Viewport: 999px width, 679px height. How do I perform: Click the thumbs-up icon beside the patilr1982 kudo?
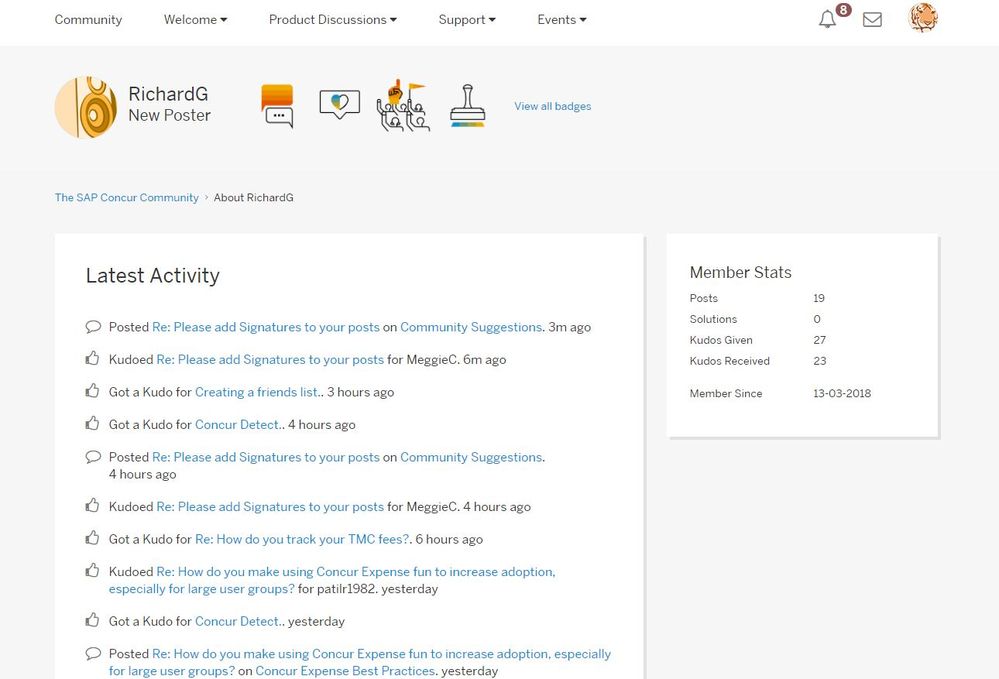click(x=93, y=571)
